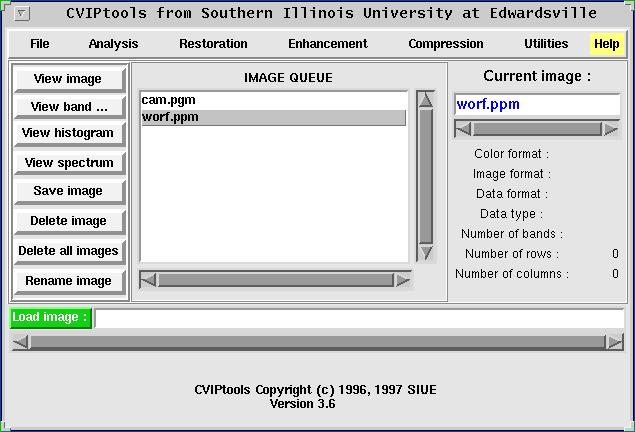Image resolution: width=635 pixels, height=432 pixels.
Task: Click the View image button
Action: [x=68, y=79]
